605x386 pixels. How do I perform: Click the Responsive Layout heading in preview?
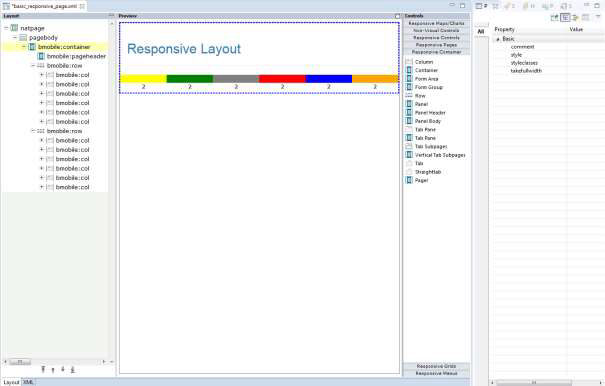click(184, 49)
